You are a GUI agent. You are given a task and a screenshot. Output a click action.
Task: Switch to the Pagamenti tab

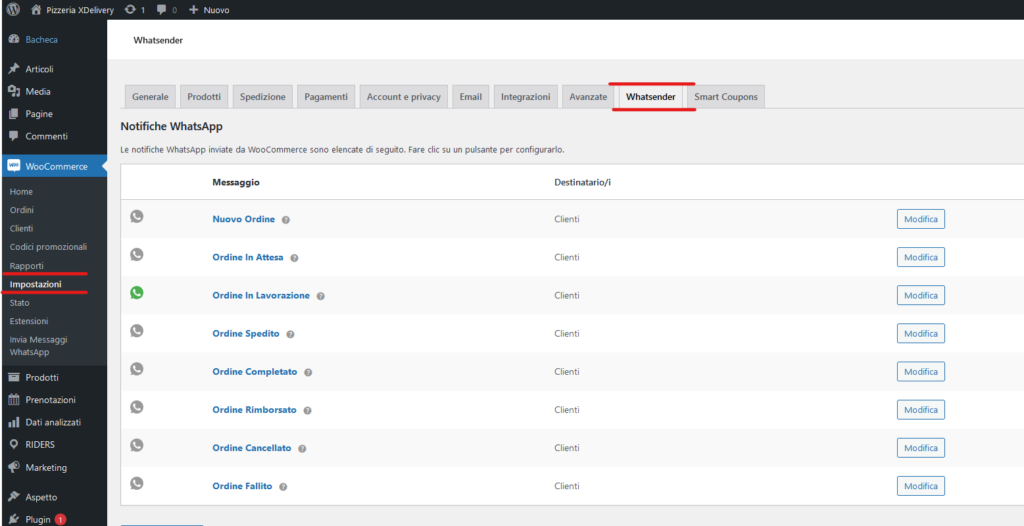point(326,97)
